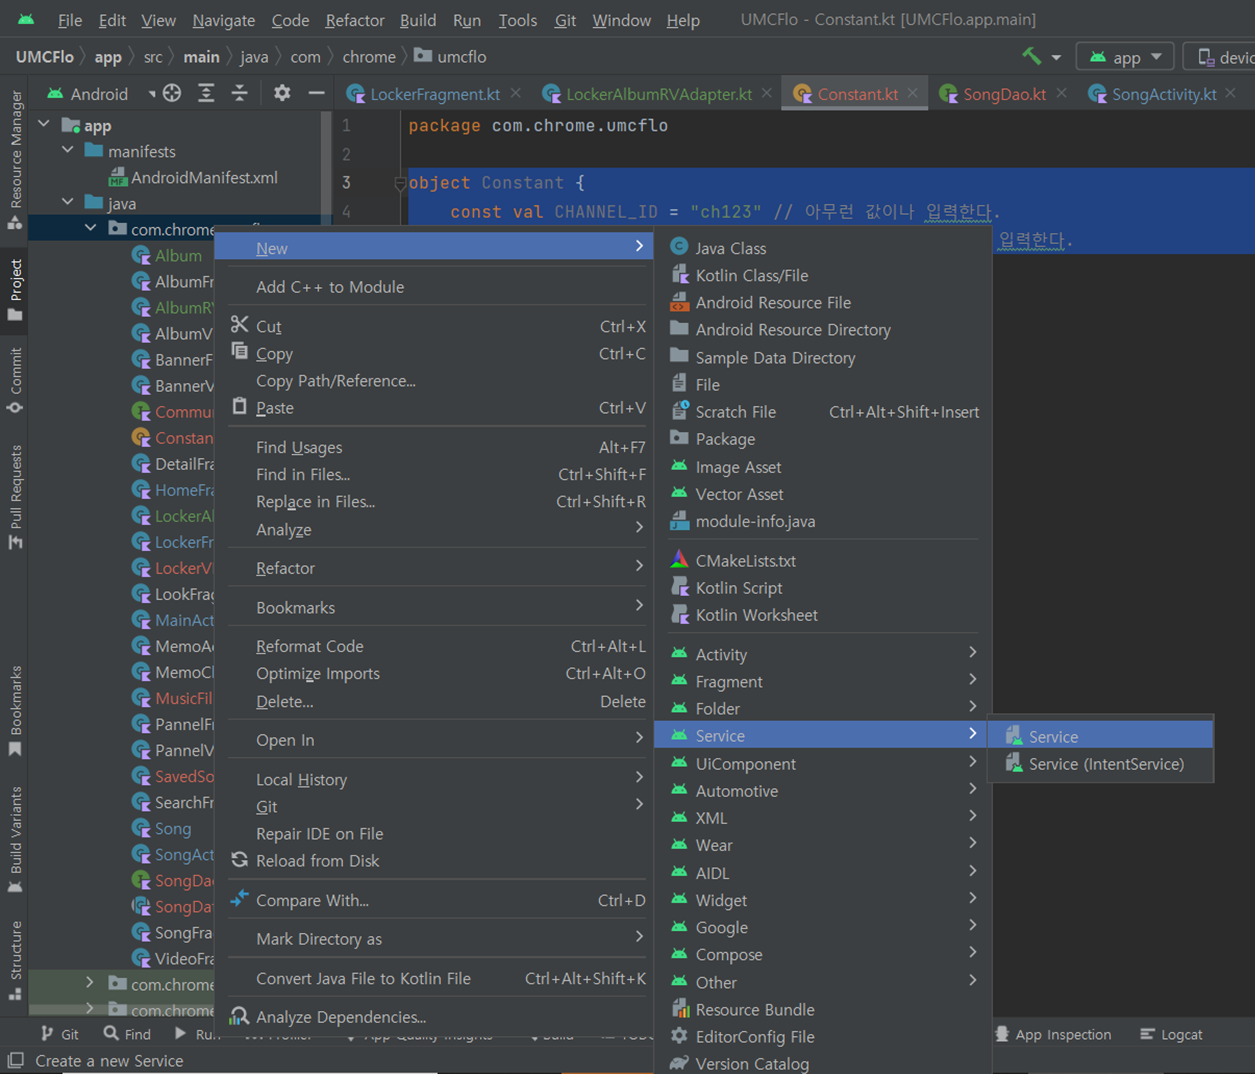Fold the object Constant code block
The width and height of the screenshot is (1255, 1074).
400,183
